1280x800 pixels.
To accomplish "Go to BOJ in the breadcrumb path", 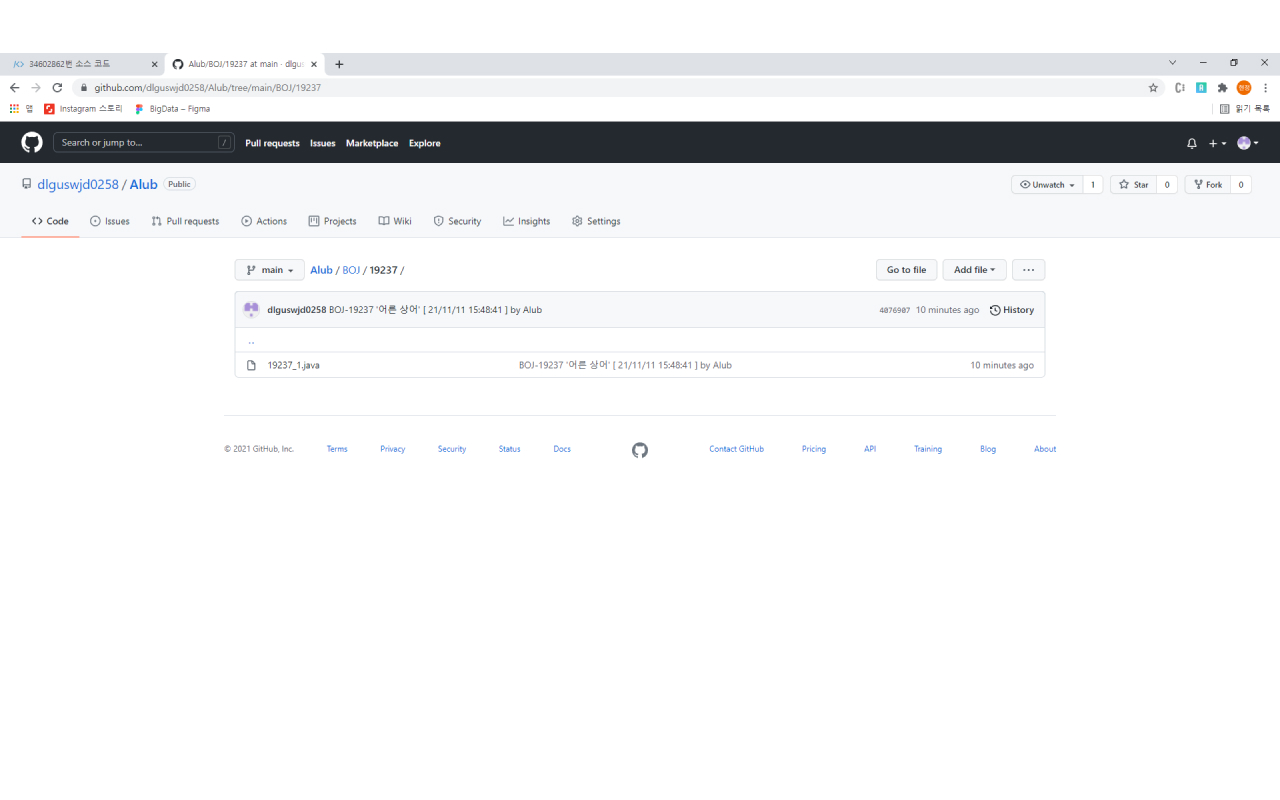I will [x=351, y=270].
